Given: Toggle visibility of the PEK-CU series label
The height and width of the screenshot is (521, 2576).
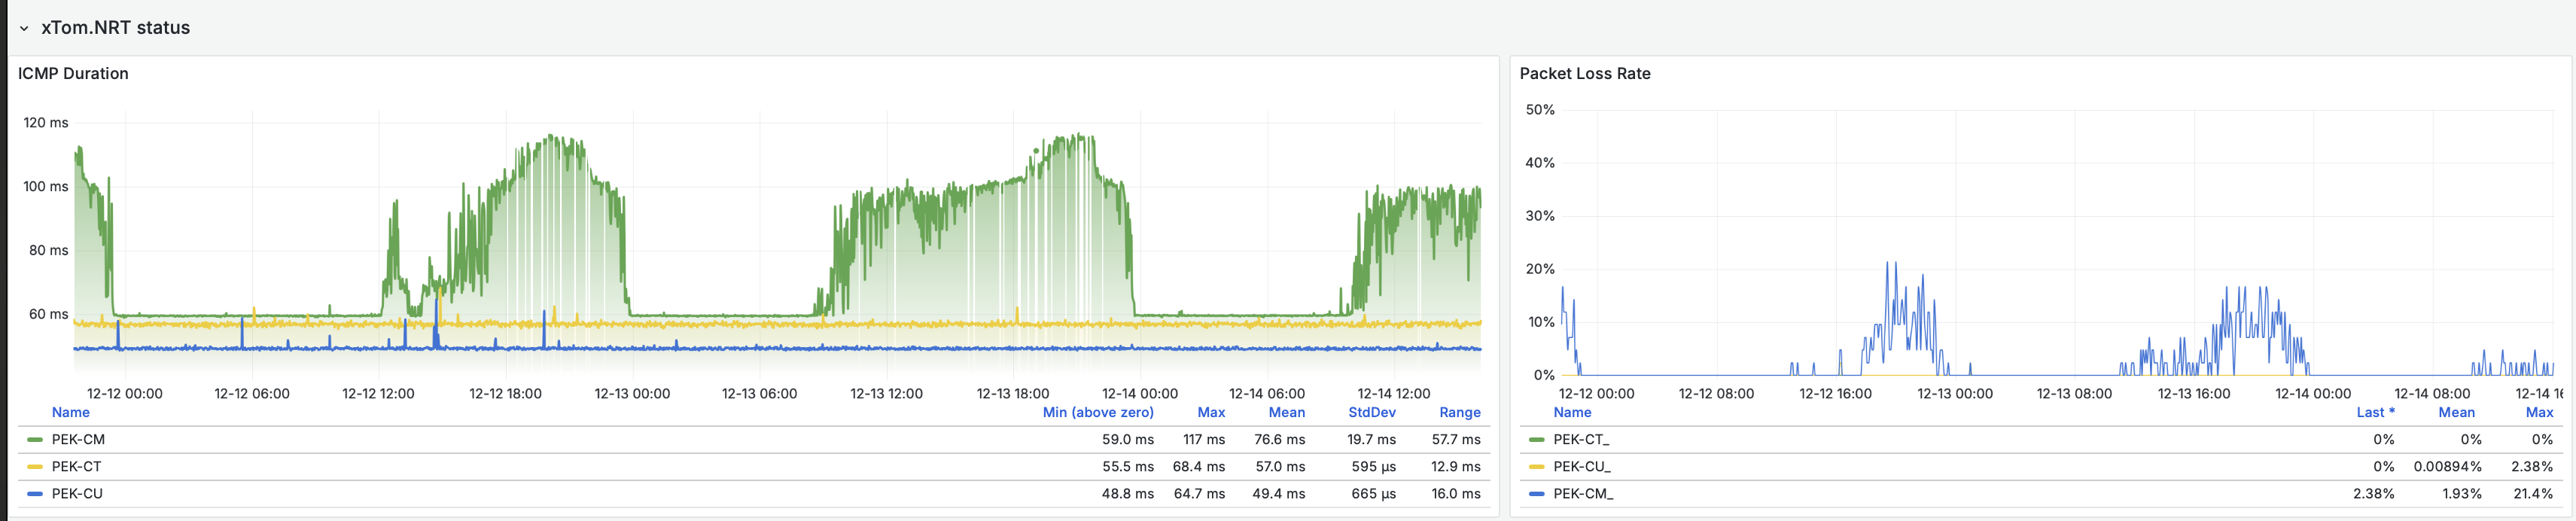Looking at the screenshot, I should [x=77, y=493].
